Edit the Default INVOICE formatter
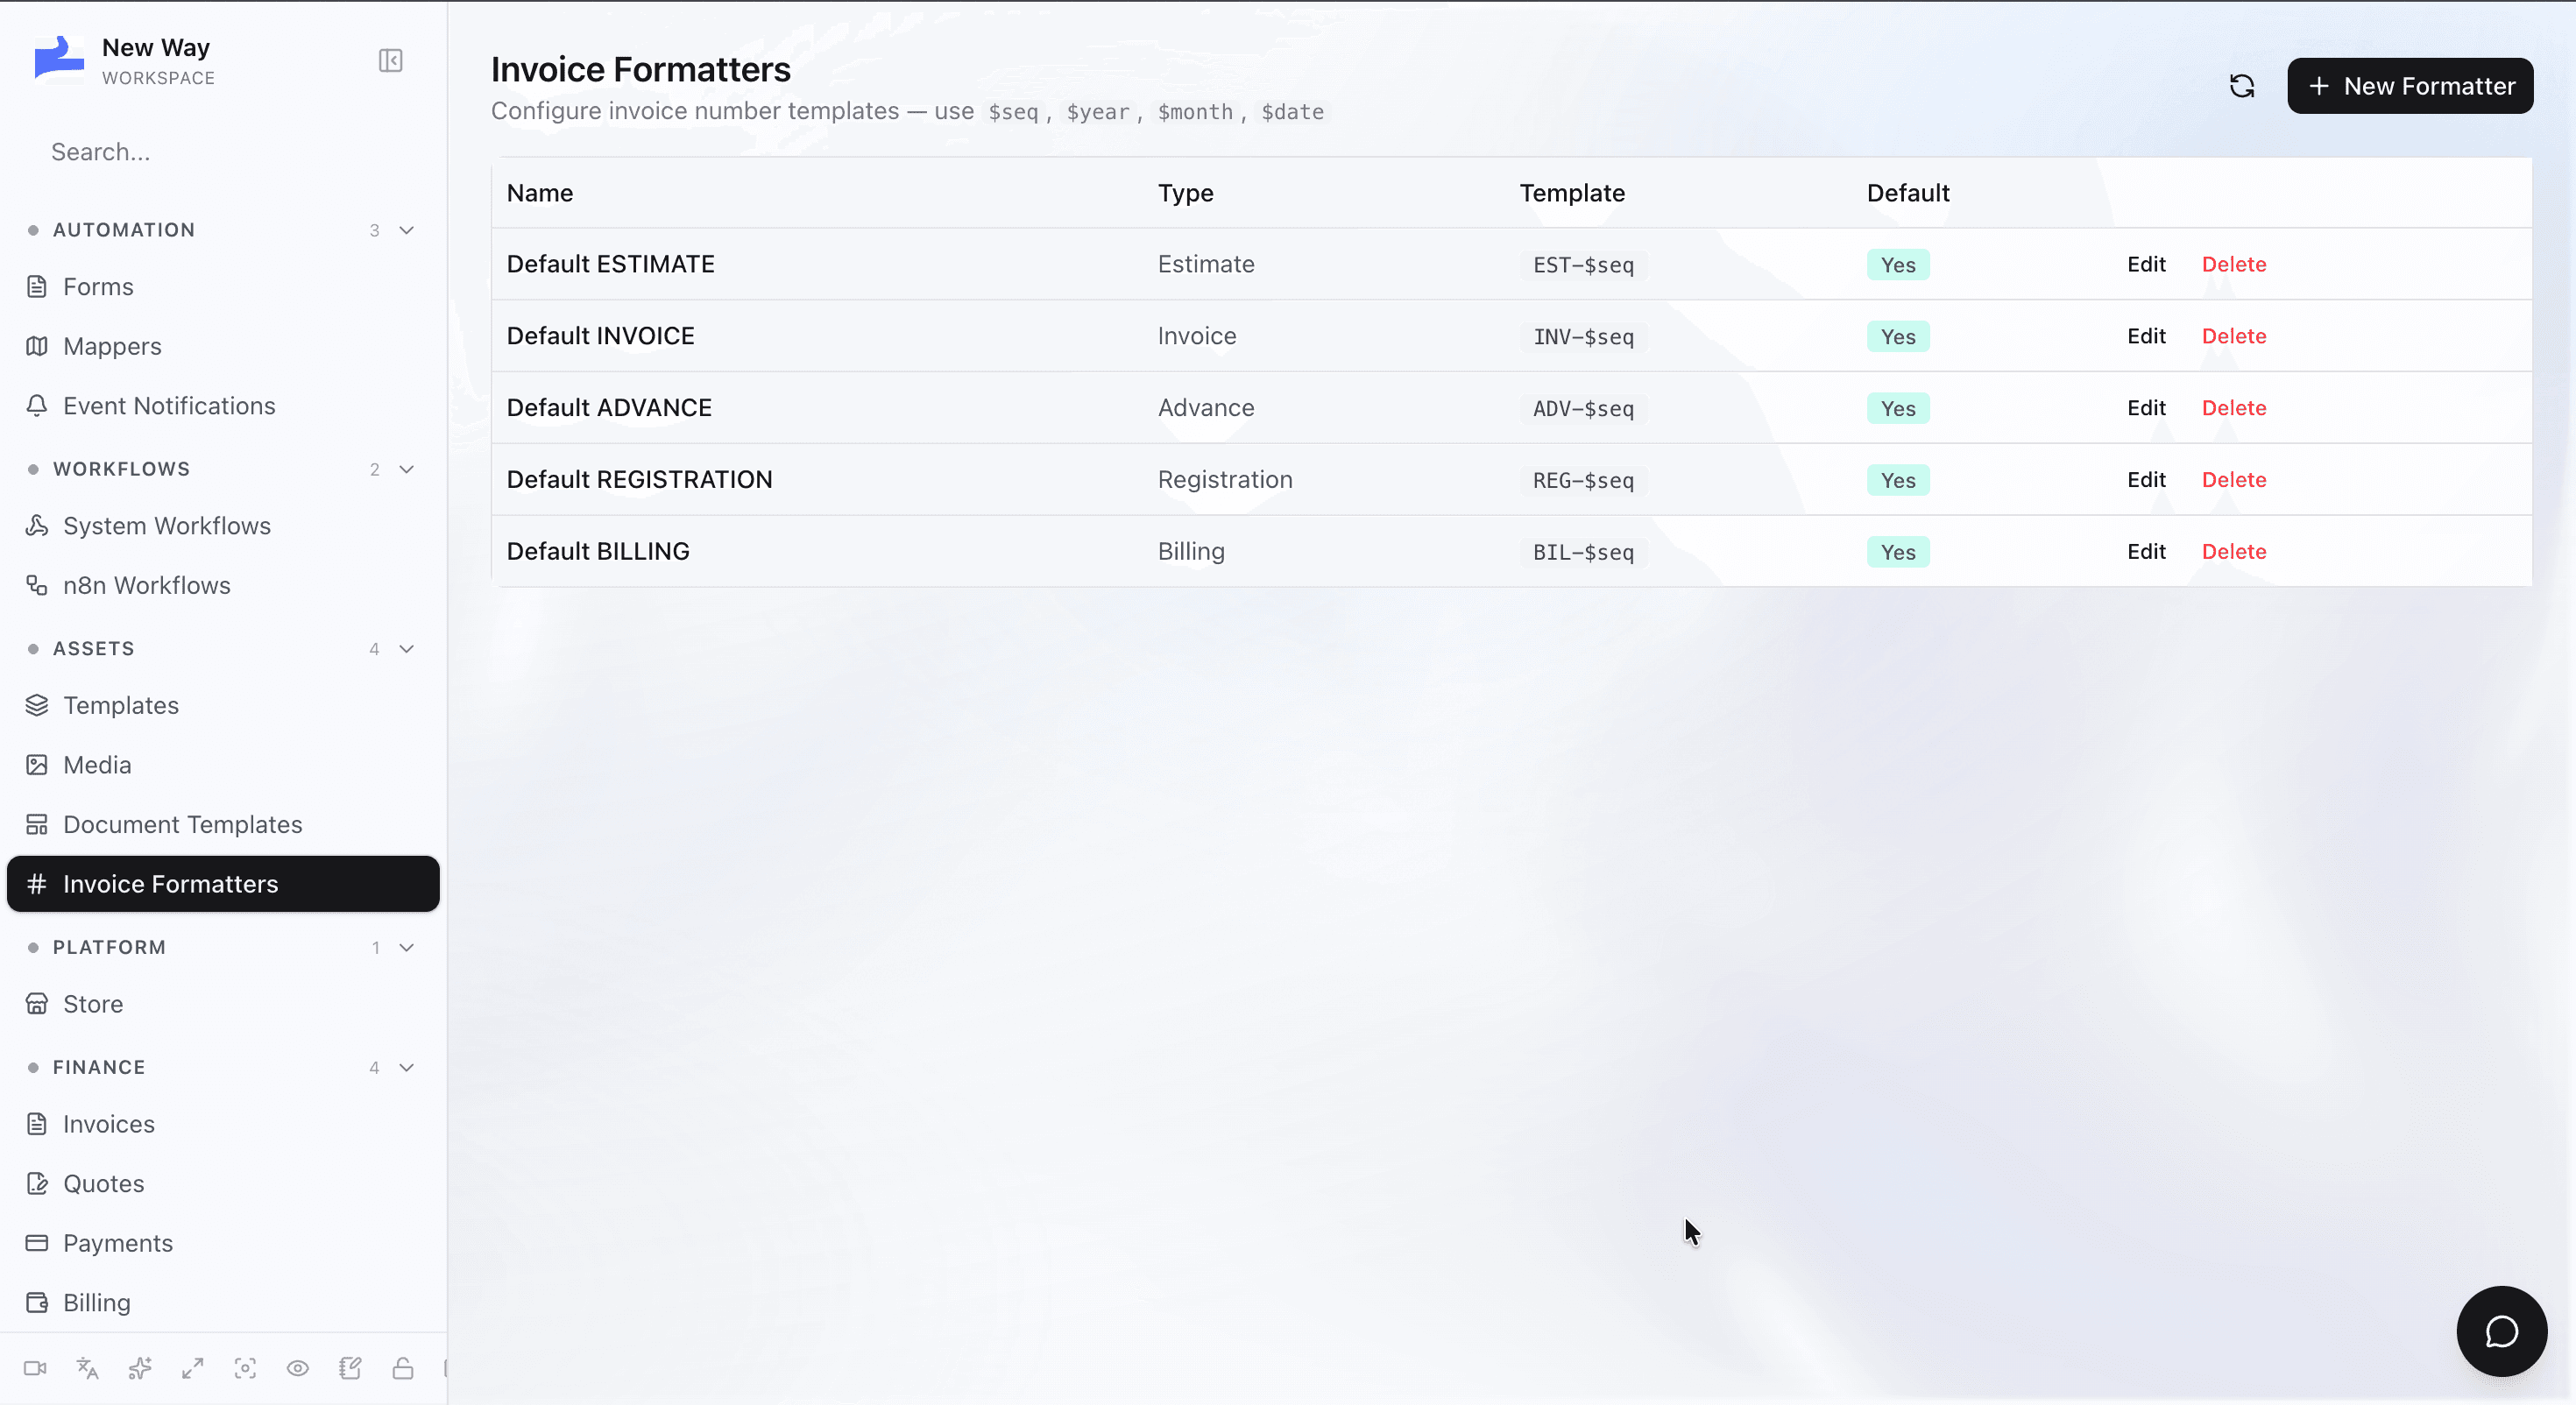The width and height of the screenshot is (2576, 1405). click(2146, 336)
